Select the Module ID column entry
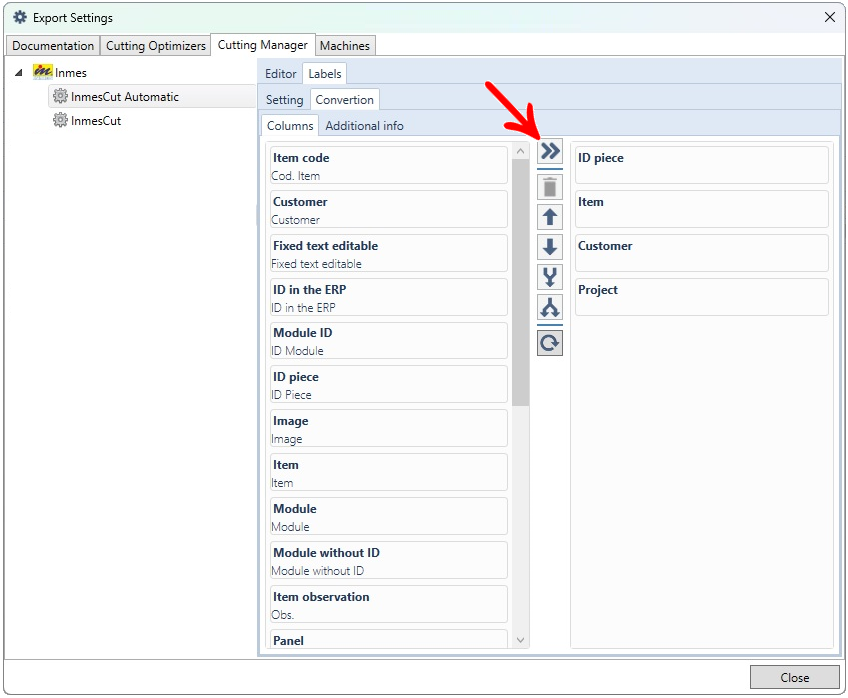 pos(388,340)
